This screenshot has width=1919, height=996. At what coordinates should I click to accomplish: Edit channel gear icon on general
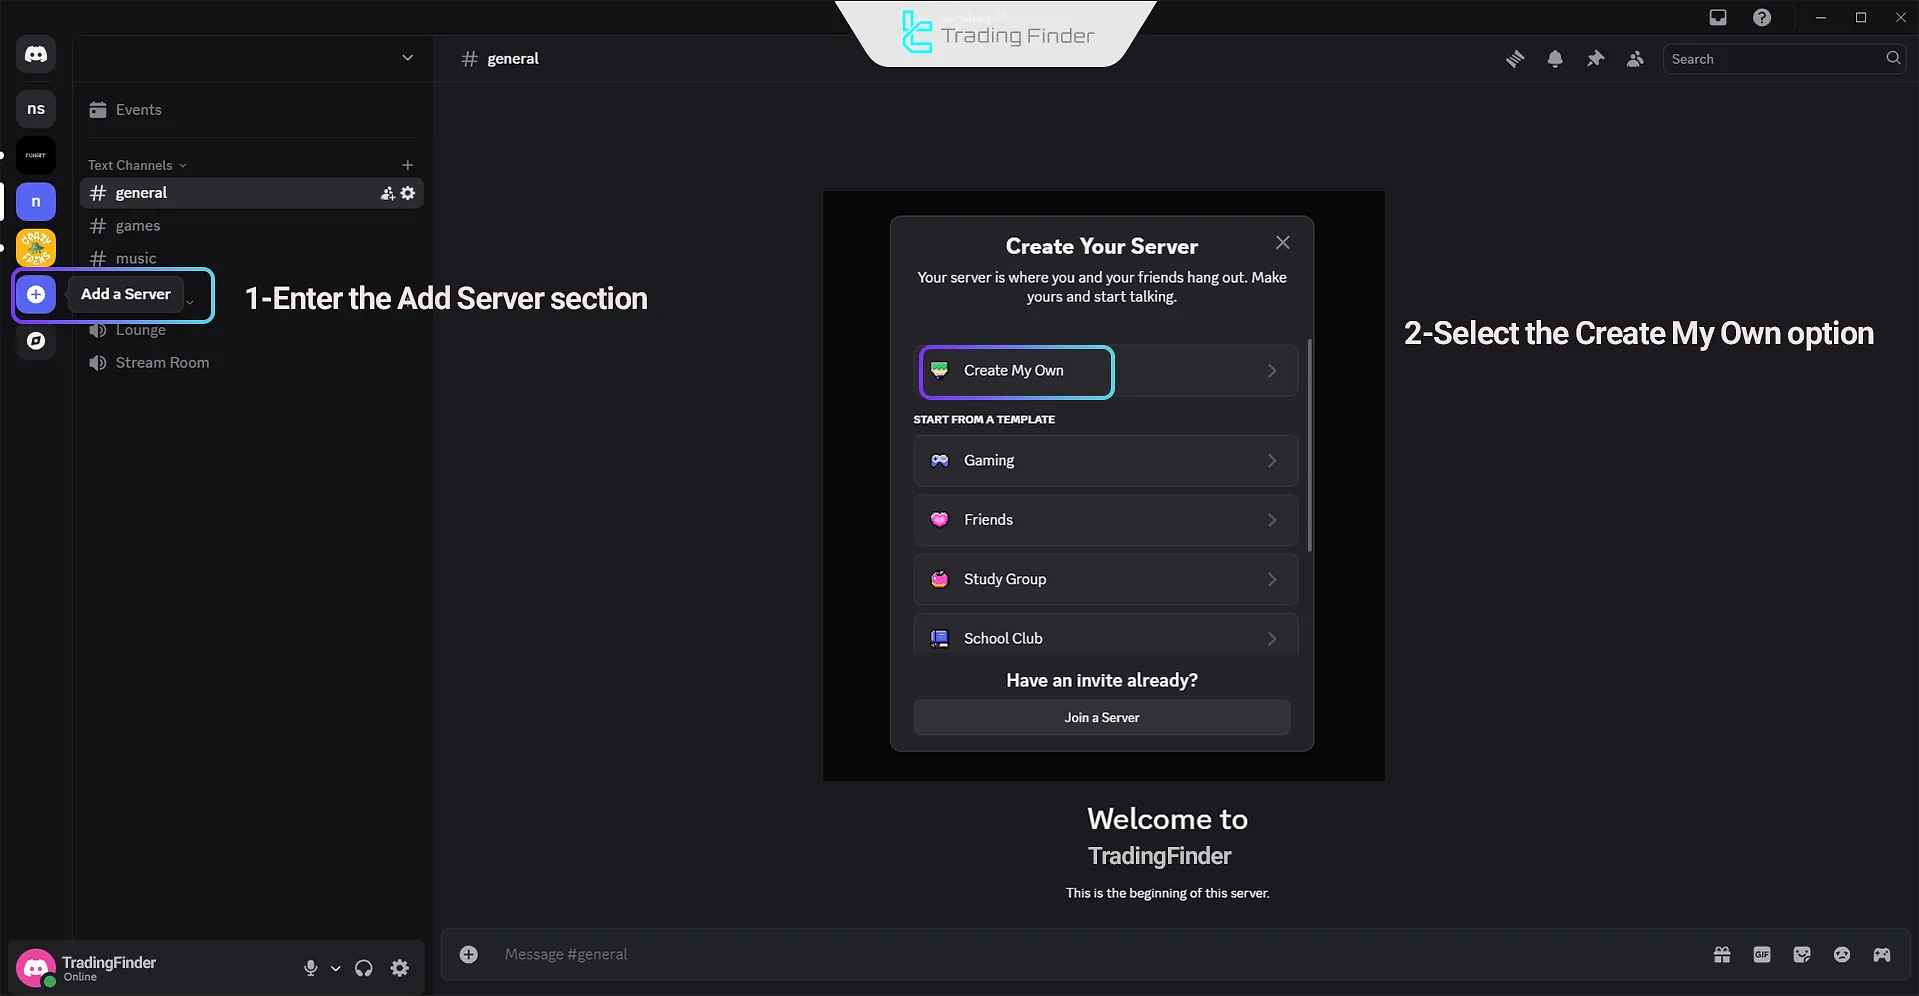coord(408,193)
